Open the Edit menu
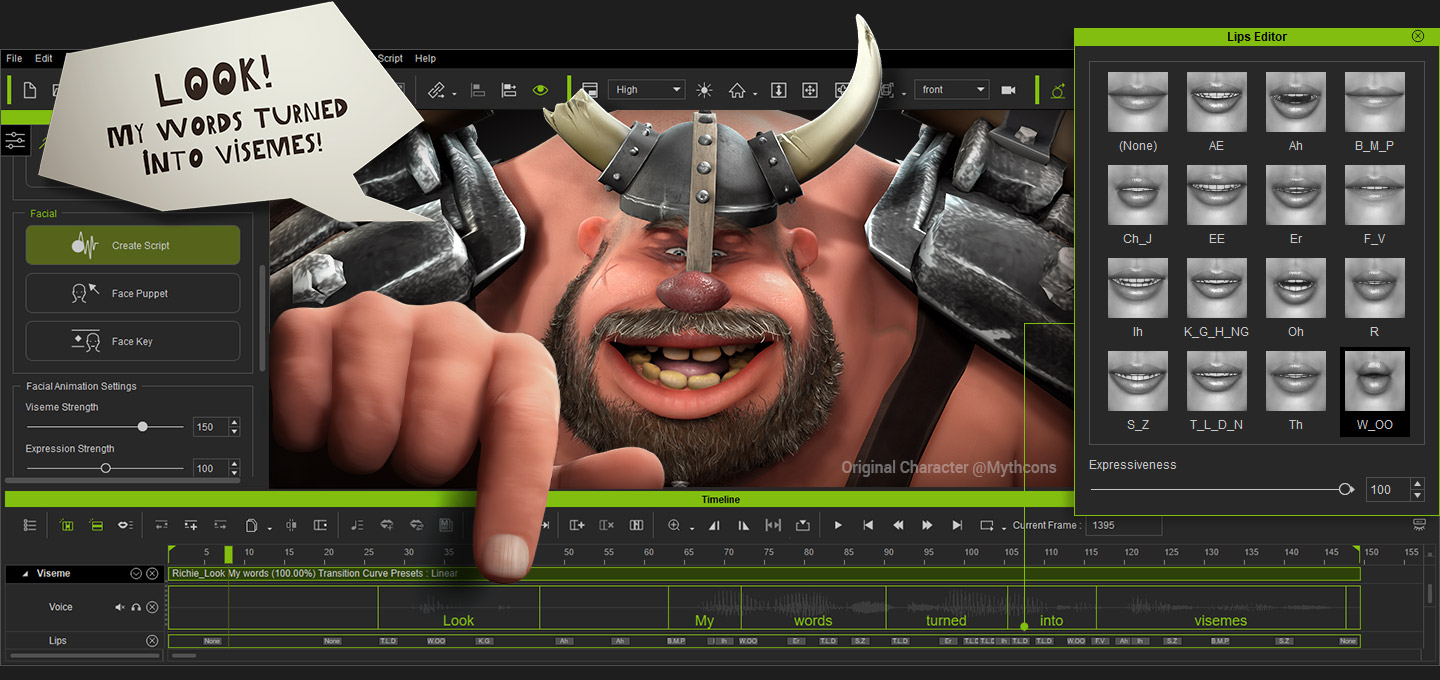Viewport: 1440px width, 680px height. click(x=44, y=58)
